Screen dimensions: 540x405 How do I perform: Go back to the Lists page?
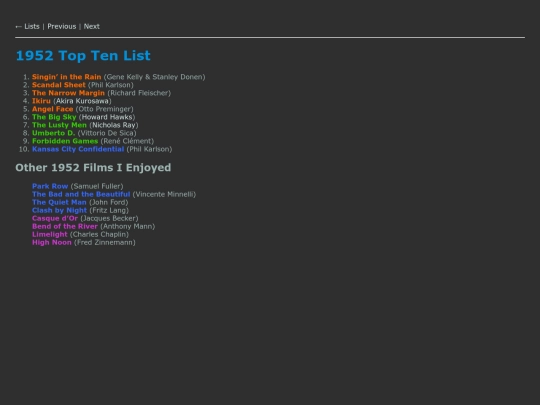click(x=32, y=27)
